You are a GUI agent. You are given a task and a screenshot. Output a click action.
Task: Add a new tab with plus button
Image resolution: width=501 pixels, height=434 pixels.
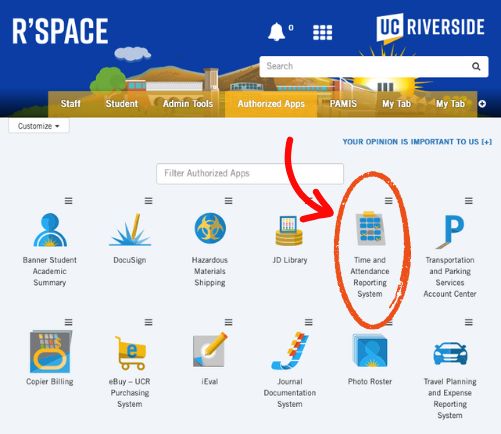click(482, 104)
